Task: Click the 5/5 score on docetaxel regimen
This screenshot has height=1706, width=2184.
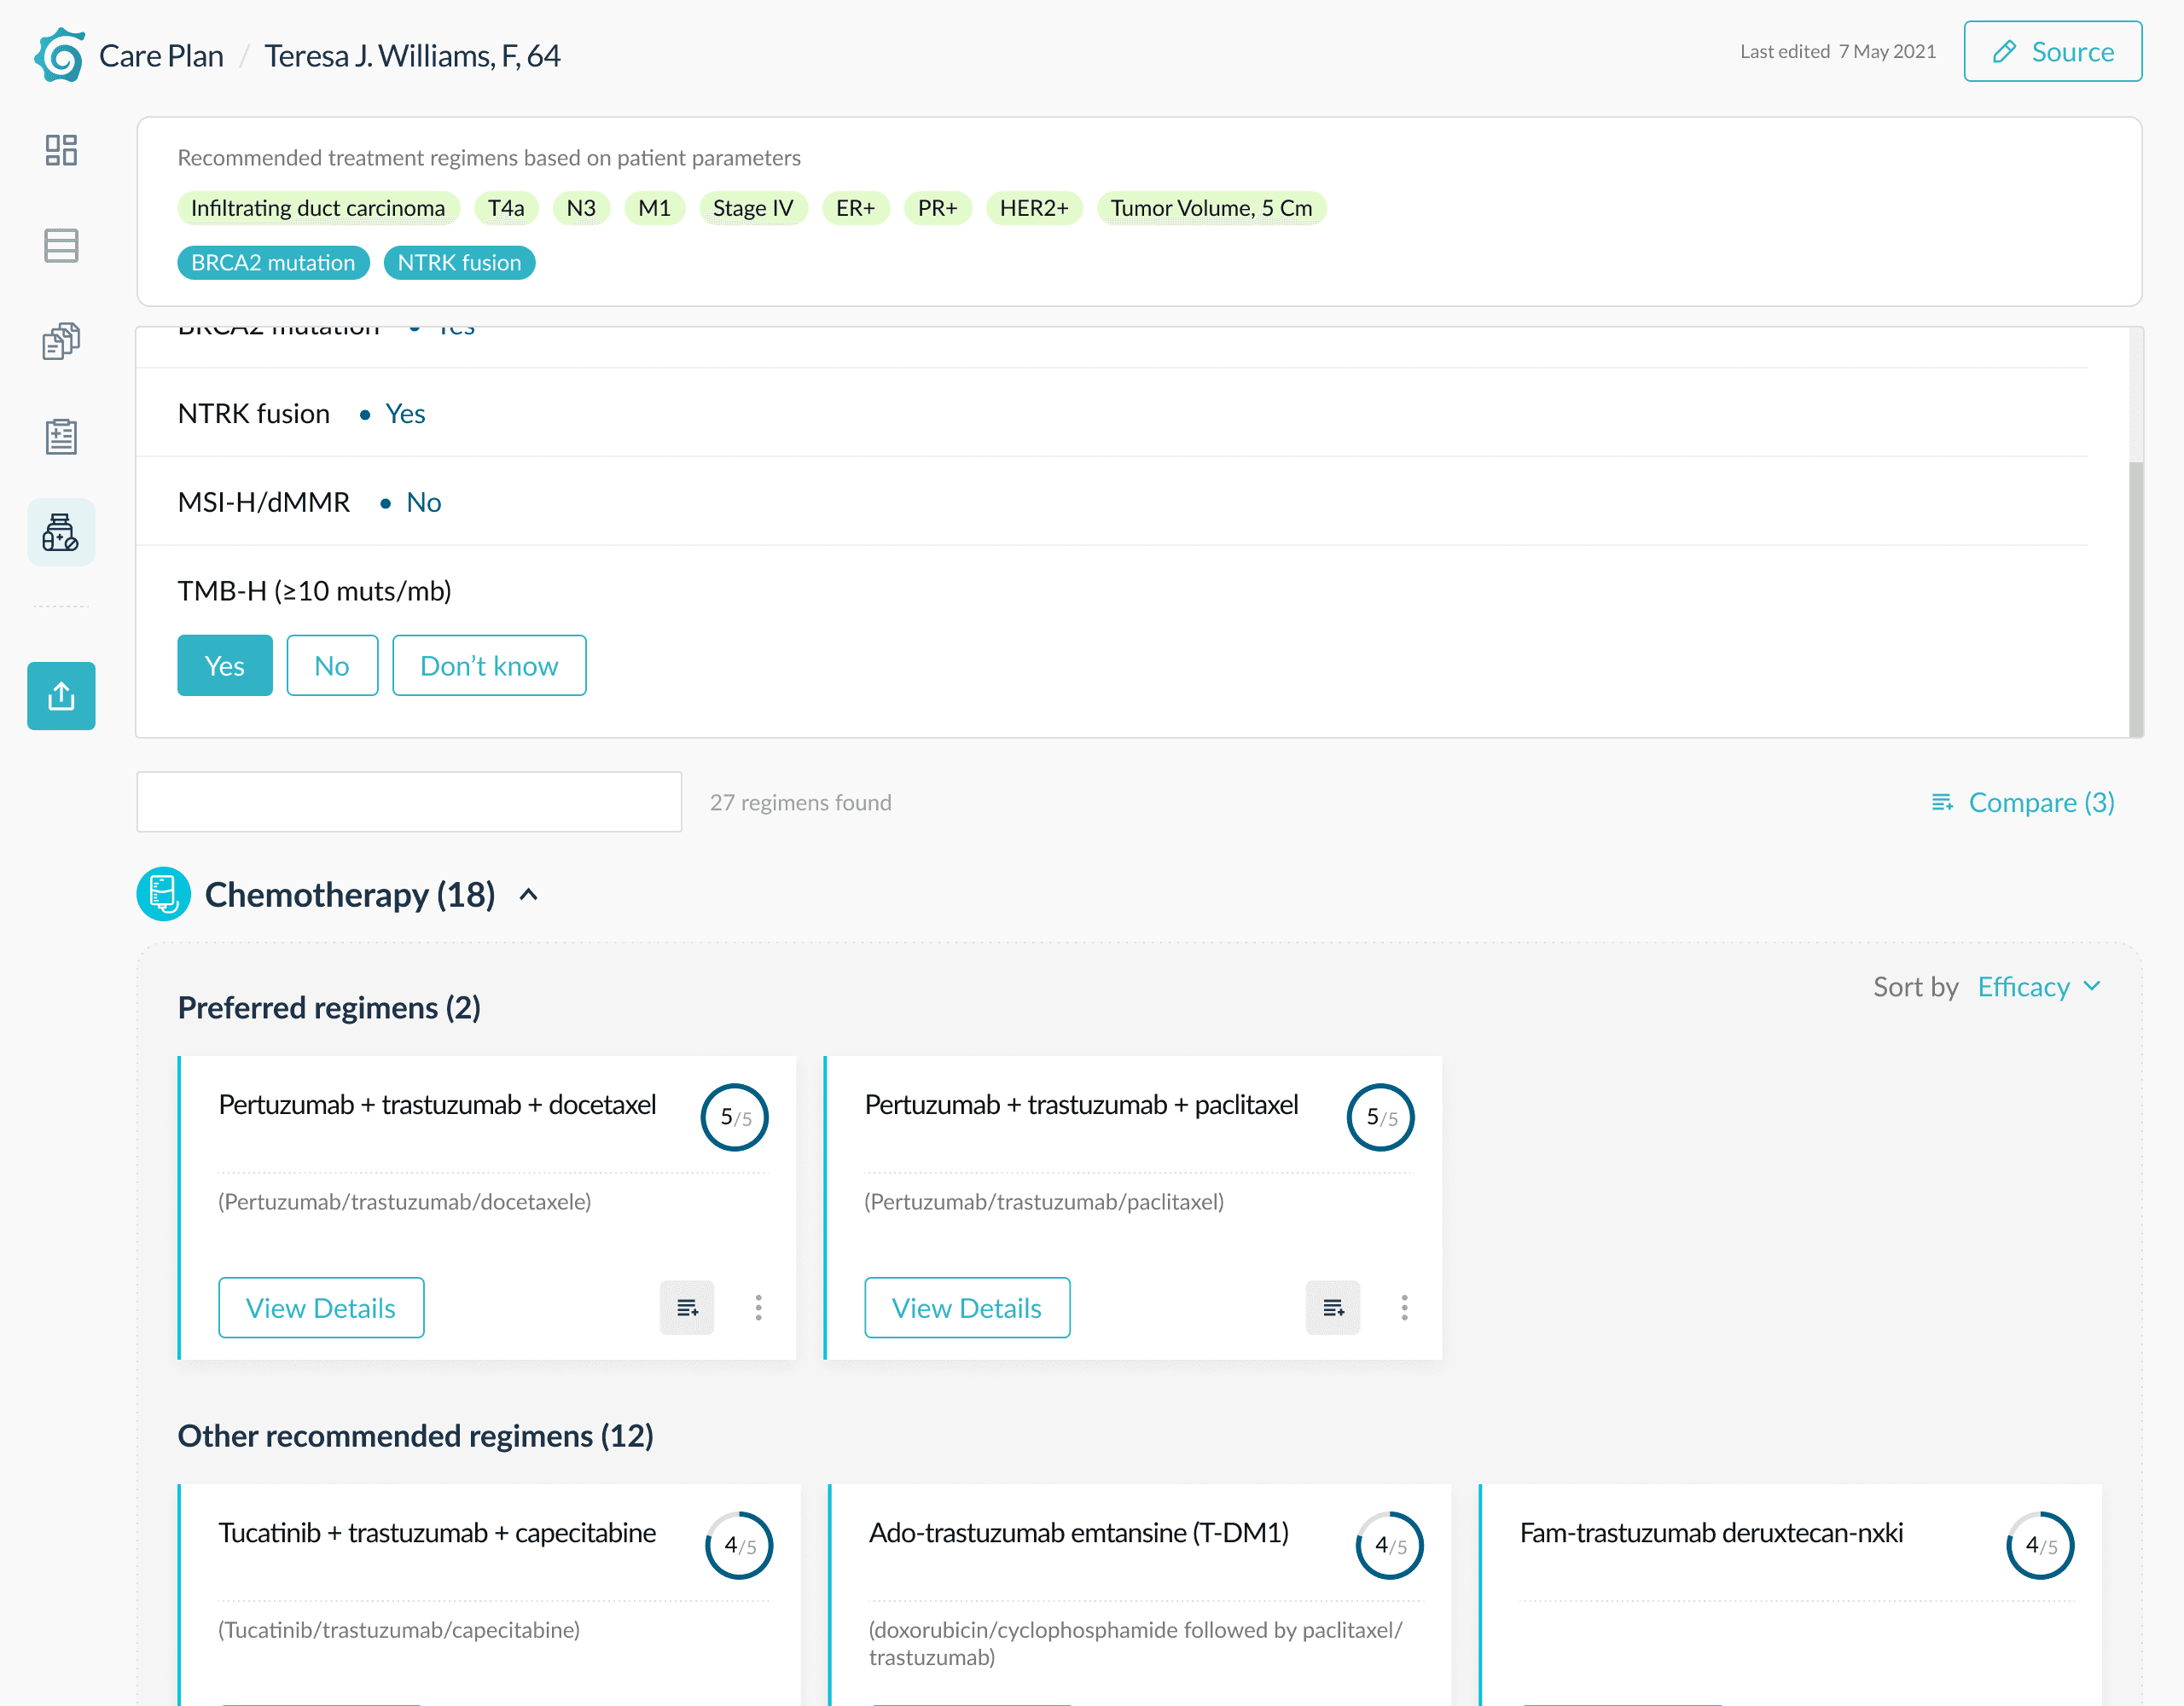Action: pyautogui.click(x=735, y=1117)
